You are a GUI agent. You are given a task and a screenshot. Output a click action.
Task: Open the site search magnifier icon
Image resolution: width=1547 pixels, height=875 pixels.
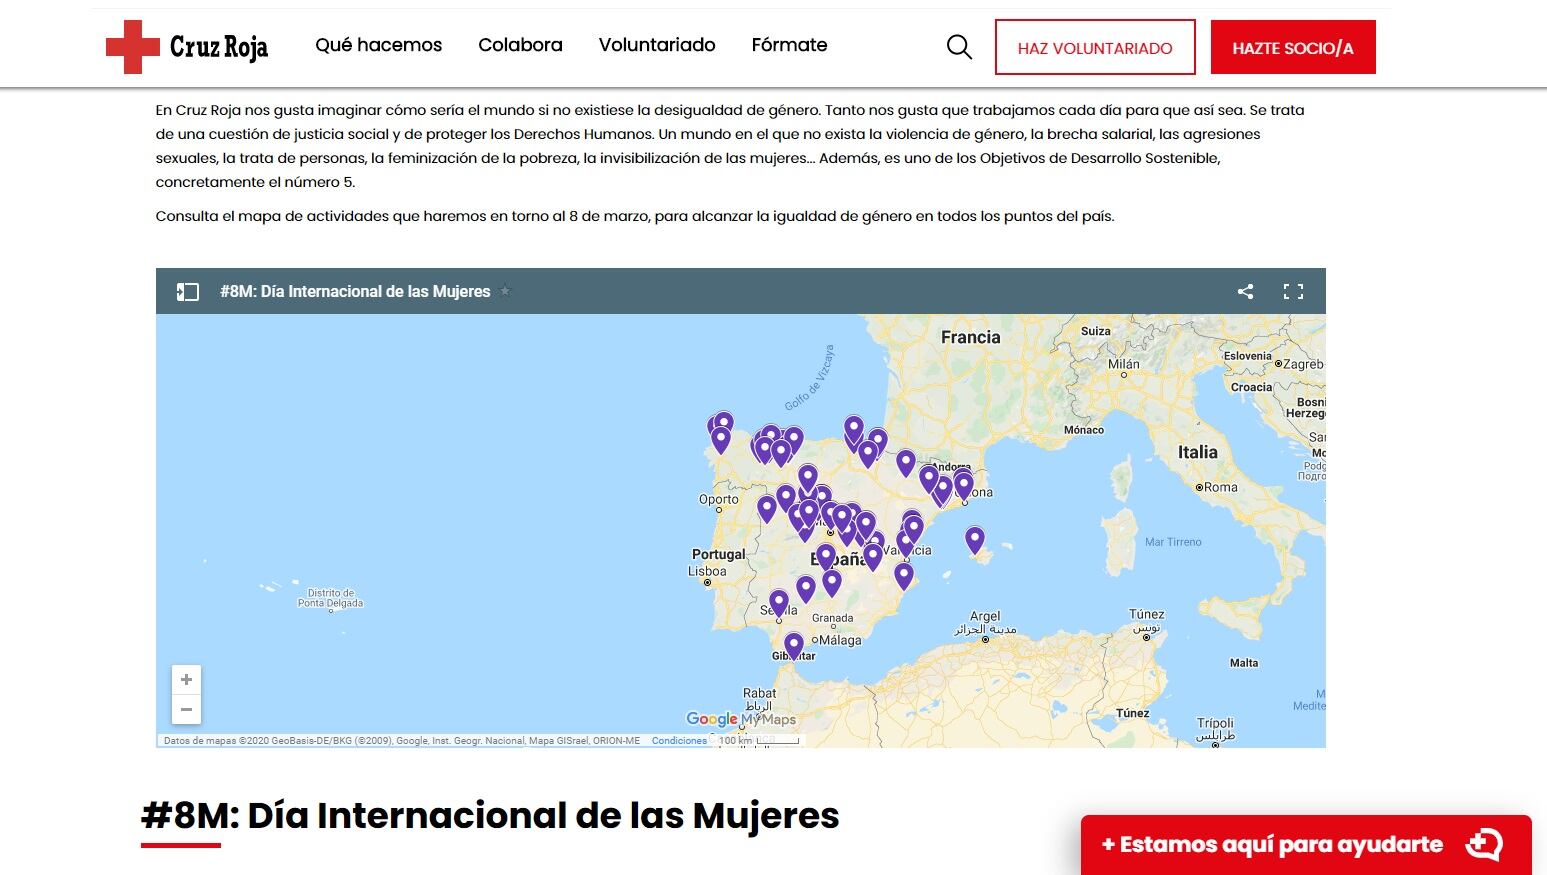point(959,47)
